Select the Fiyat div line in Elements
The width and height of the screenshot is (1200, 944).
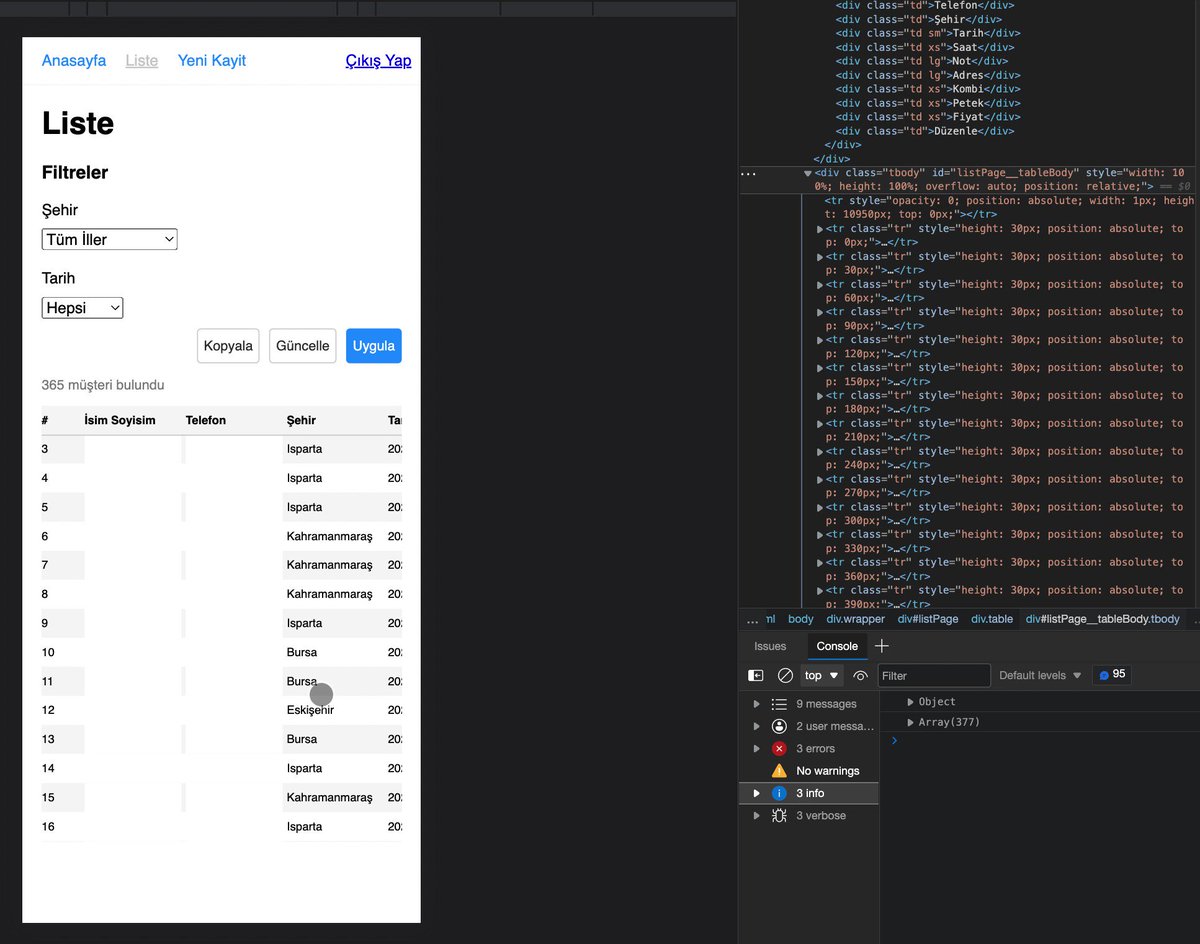coord(928,117)
